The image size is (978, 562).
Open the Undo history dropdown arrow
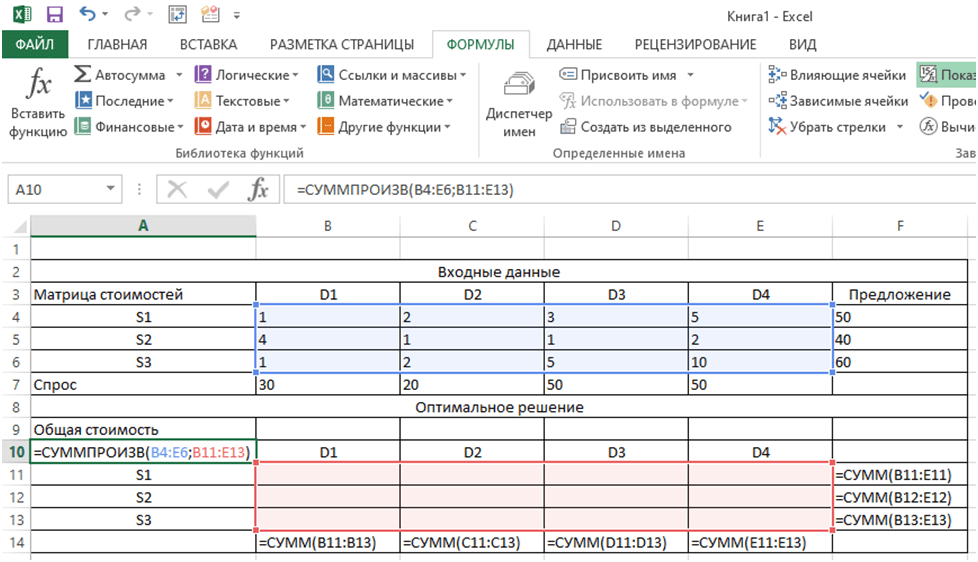click(x=104, y=14)
